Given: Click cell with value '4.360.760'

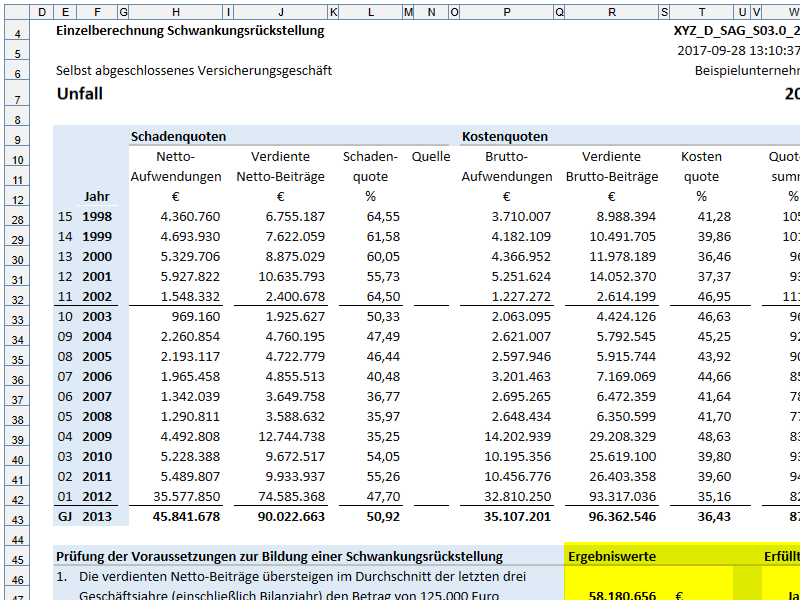Looking at the screenshot, I should tap(190, 217).
